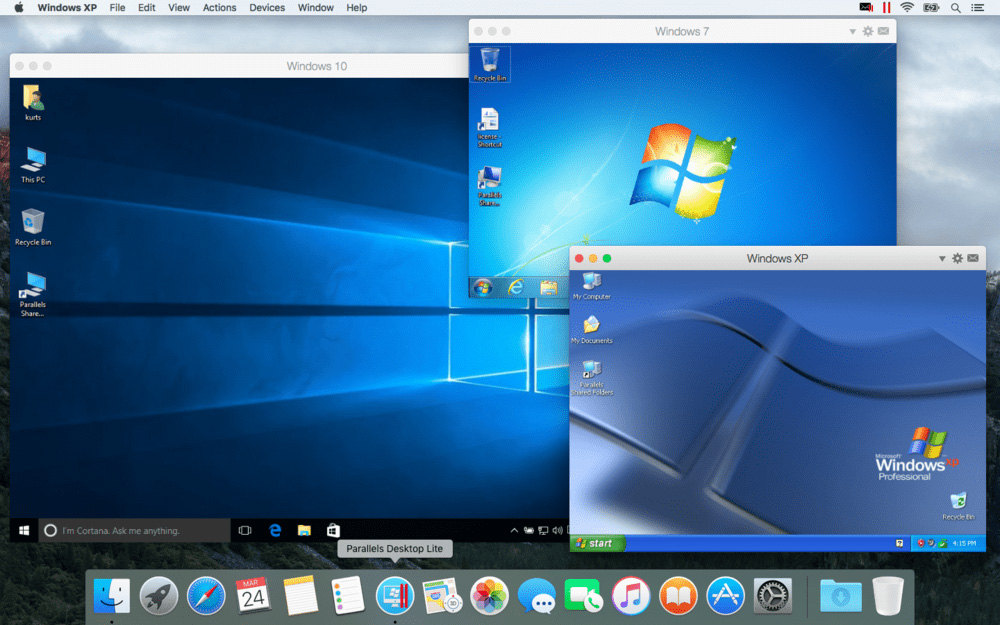The image size is (1000, 625).
Task: Launch Safari from the Dock
Action: coord(206,596)
